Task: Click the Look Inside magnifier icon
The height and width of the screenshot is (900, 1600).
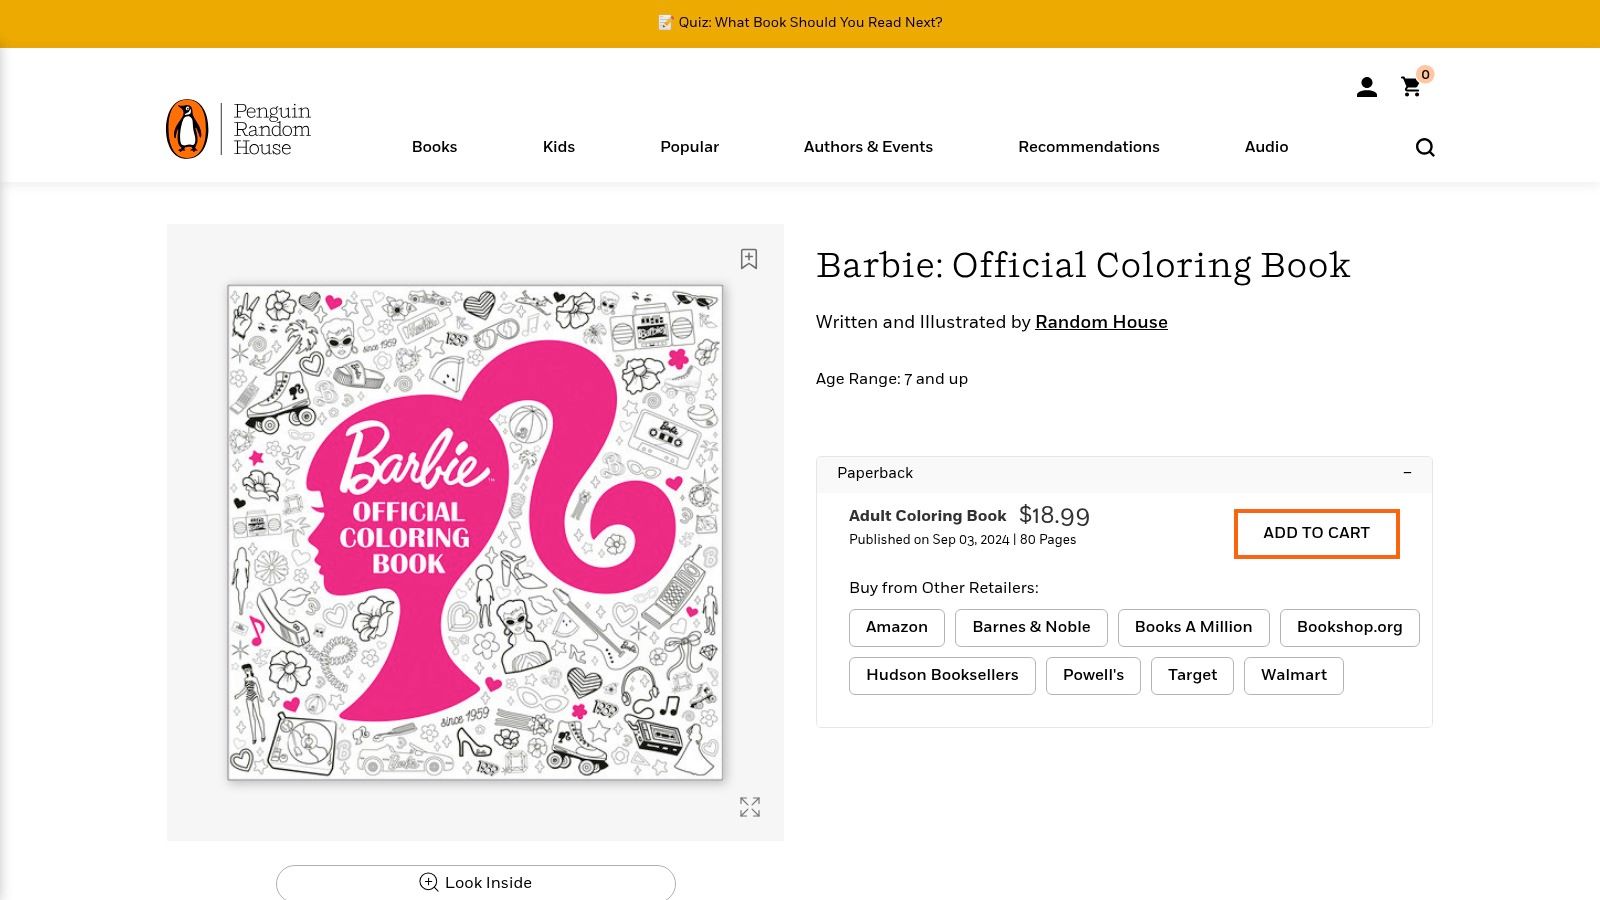Action: coord(428,882)
